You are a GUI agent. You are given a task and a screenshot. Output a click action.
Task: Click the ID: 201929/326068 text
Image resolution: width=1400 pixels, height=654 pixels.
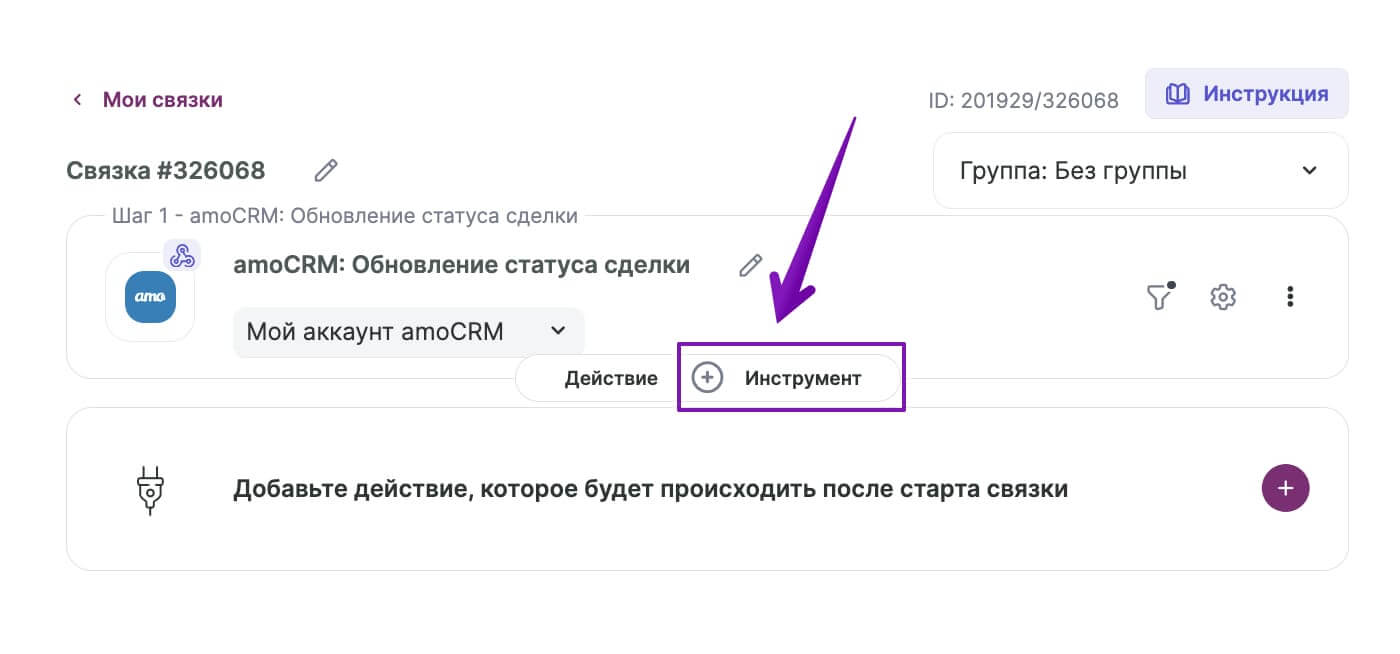pos(1023,100)
